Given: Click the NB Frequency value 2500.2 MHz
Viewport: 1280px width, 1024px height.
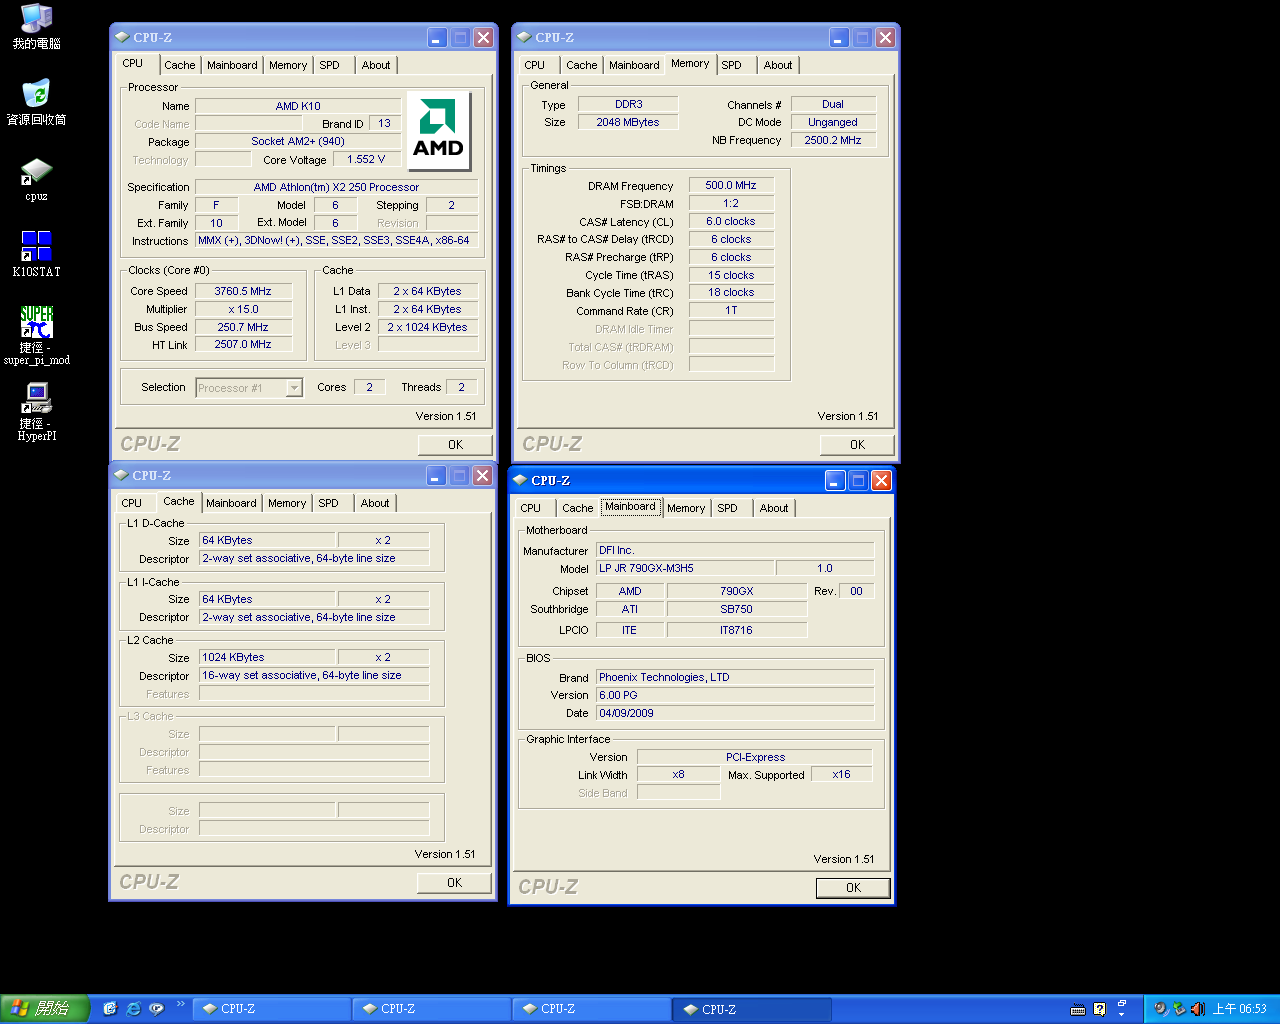Looking at the screenshot, I should (x=833, y=140).
